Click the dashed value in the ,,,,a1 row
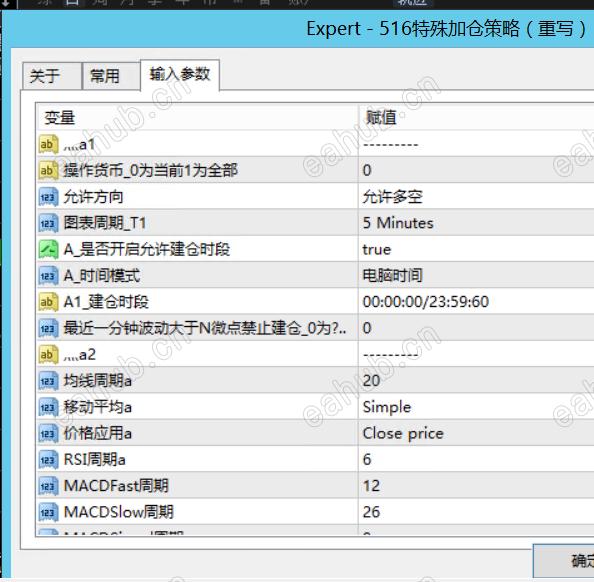Viewport: 594px width, 582px height. point(391,145)
